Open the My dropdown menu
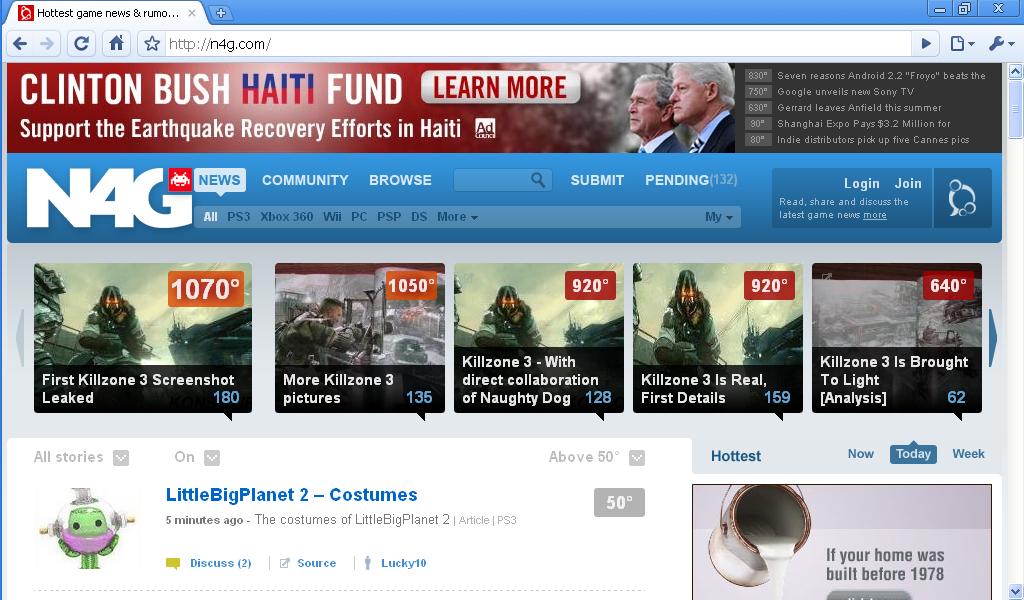This screenshot has width=1024, height=600. coord(718,216)
